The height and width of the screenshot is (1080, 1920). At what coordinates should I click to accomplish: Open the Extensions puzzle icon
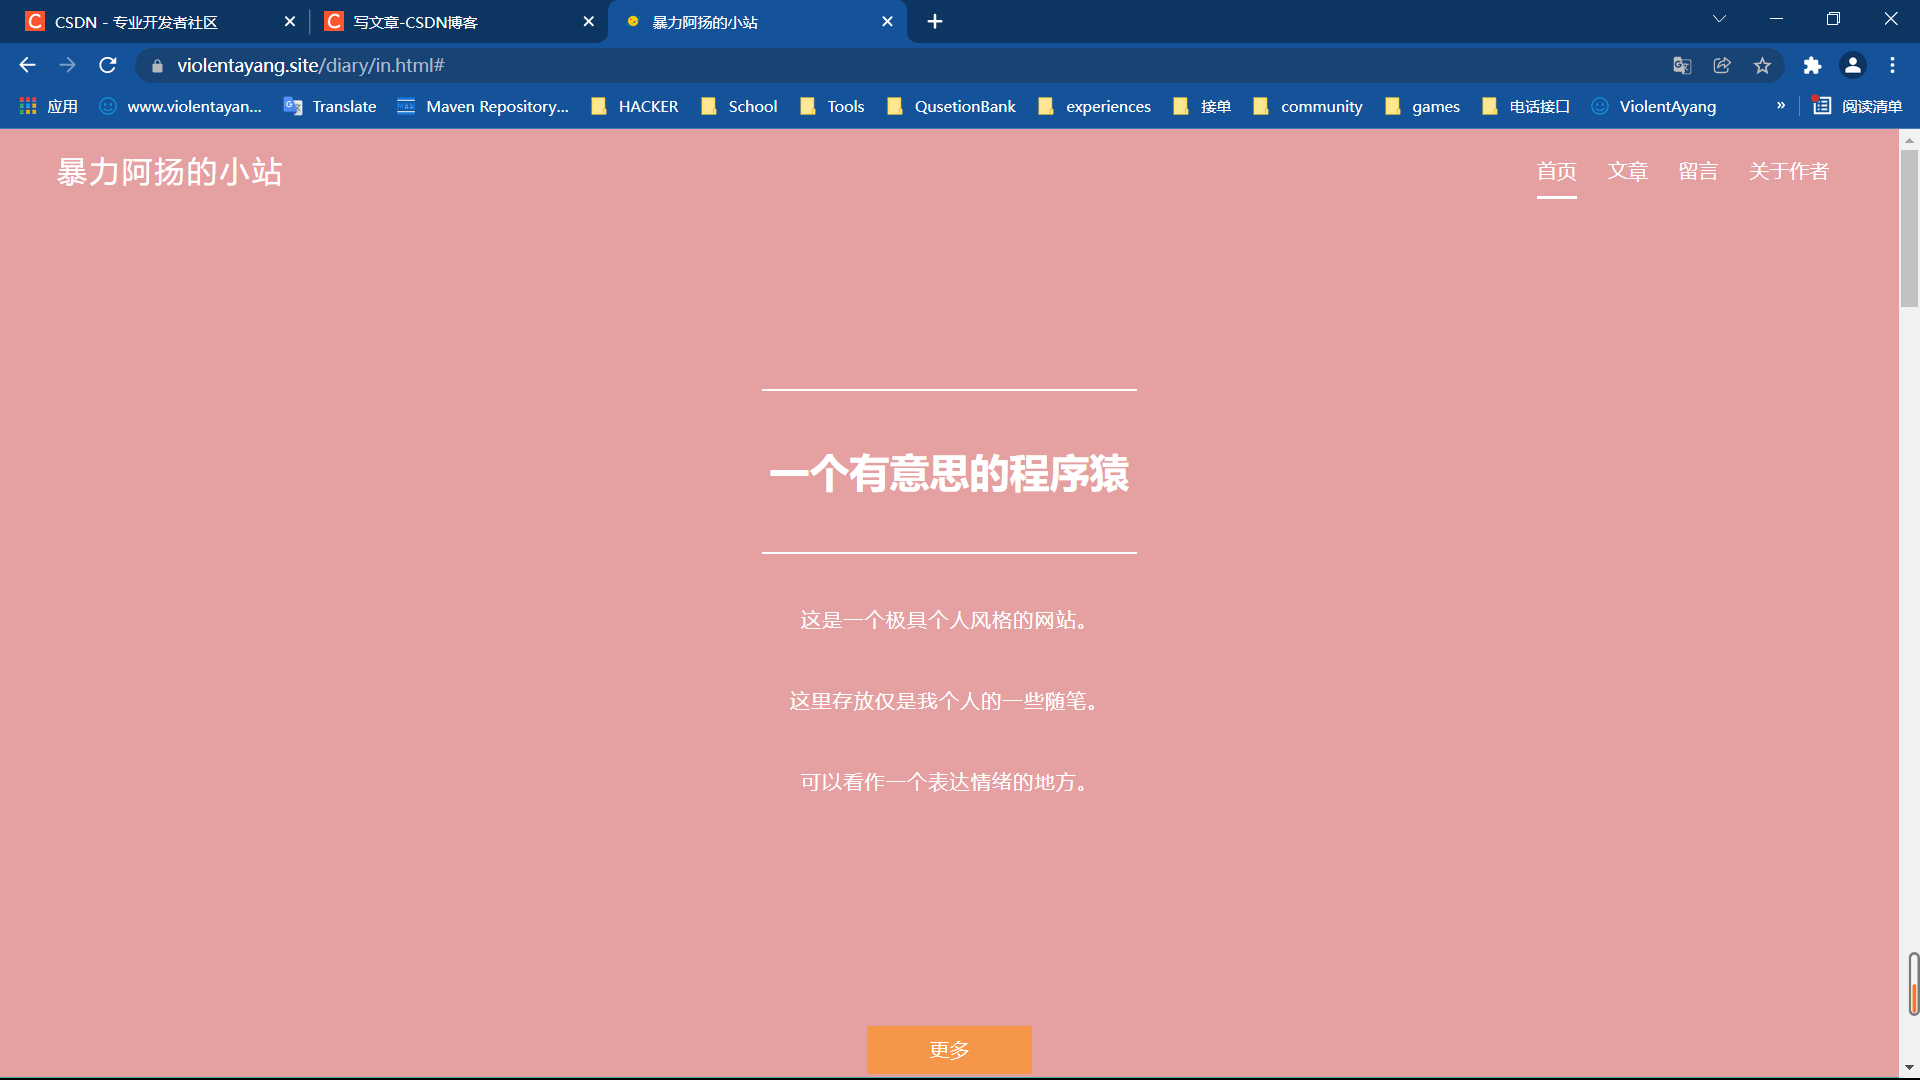(x=1812, y=65)
